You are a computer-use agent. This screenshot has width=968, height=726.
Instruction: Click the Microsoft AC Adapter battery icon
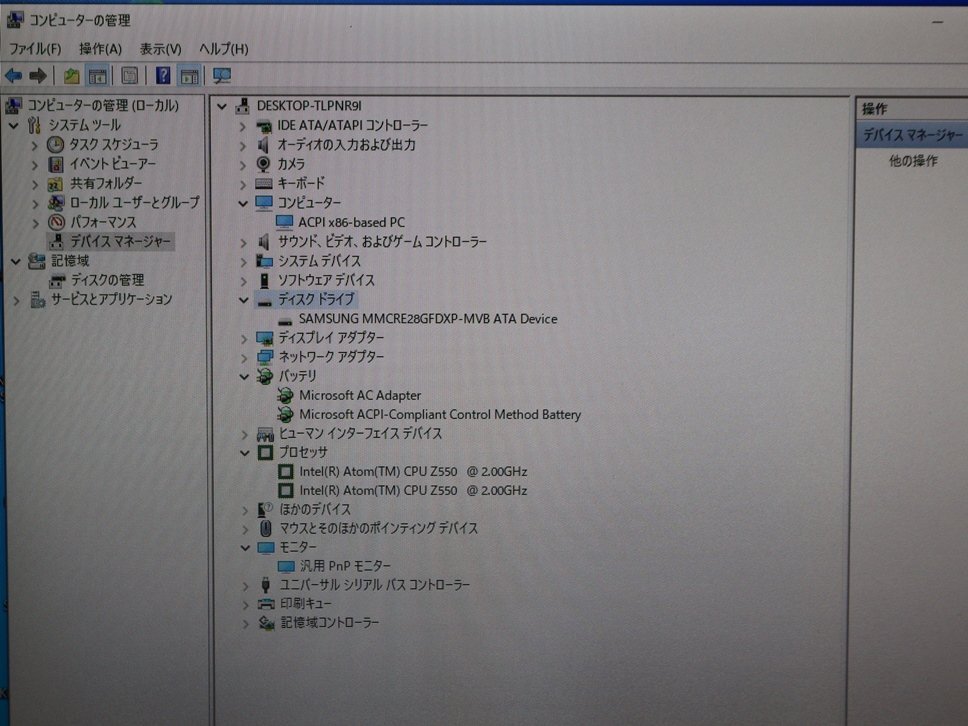click(285, 395)
